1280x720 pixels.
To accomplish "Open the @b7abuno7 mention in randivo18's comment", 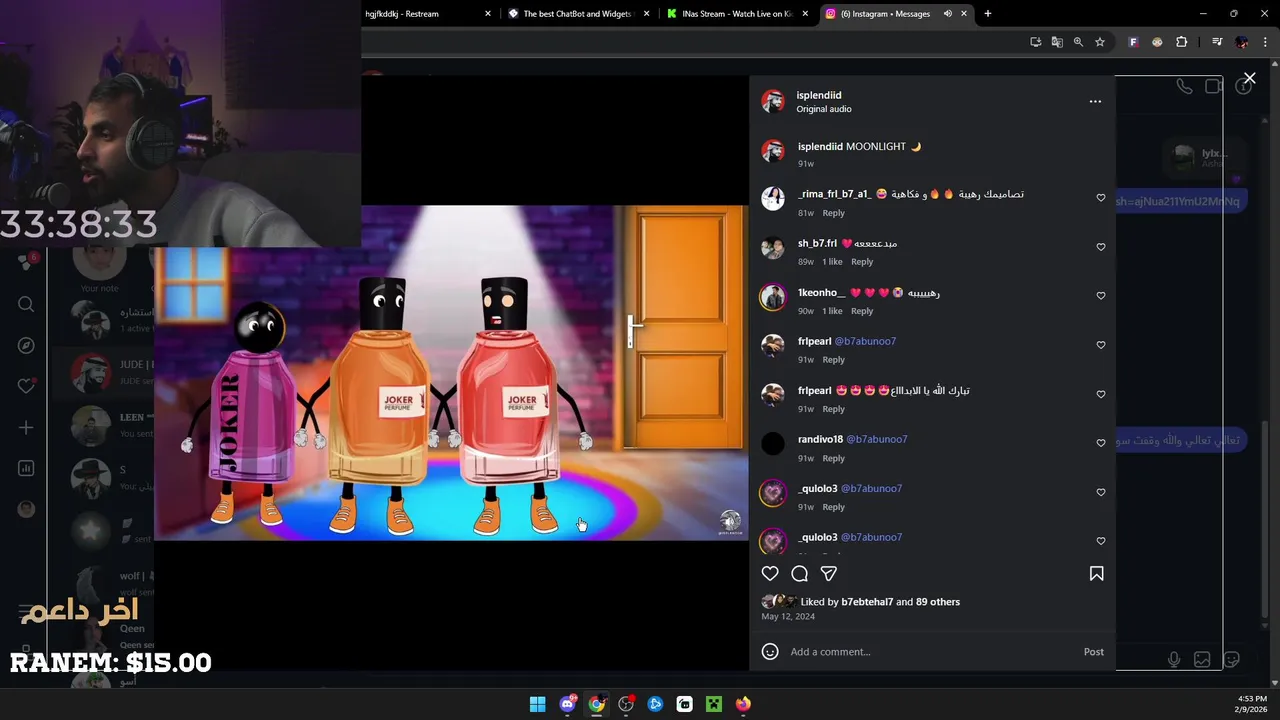I will (x=877, y=439).
